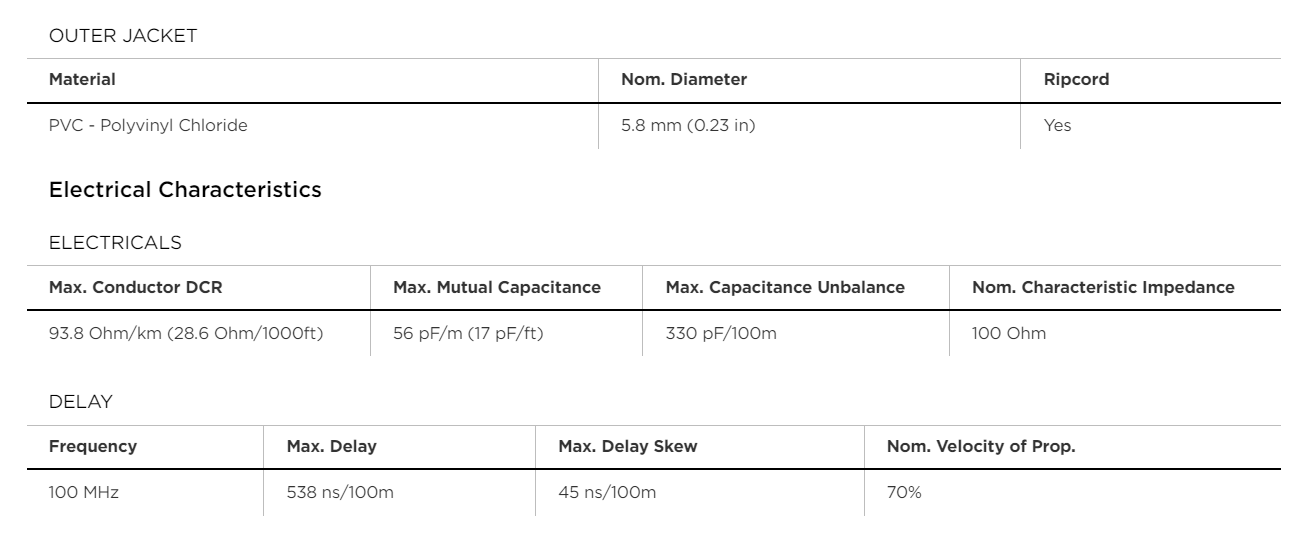
Task: Click the 5.8 mm (0.23 in) value
Action: (688, 126)
